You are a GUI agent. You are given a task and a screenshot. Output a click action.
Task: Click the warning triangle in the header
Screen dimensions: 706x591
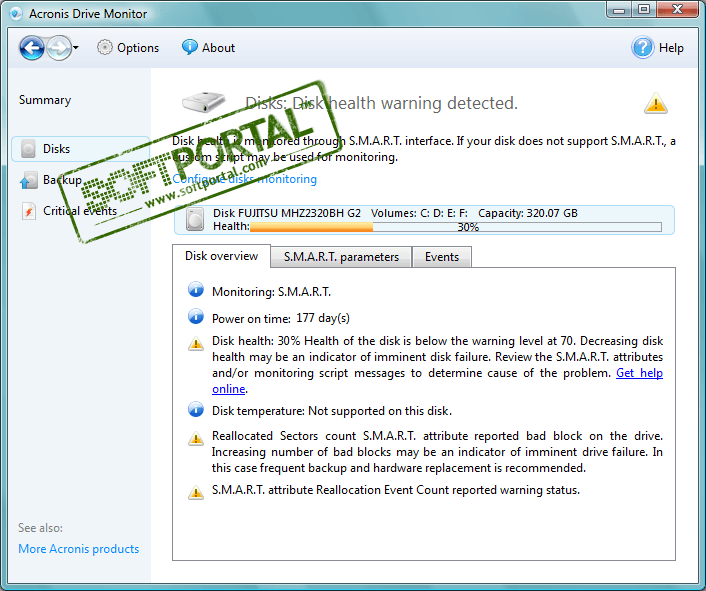pyautogui.click(x=656, y=103)
